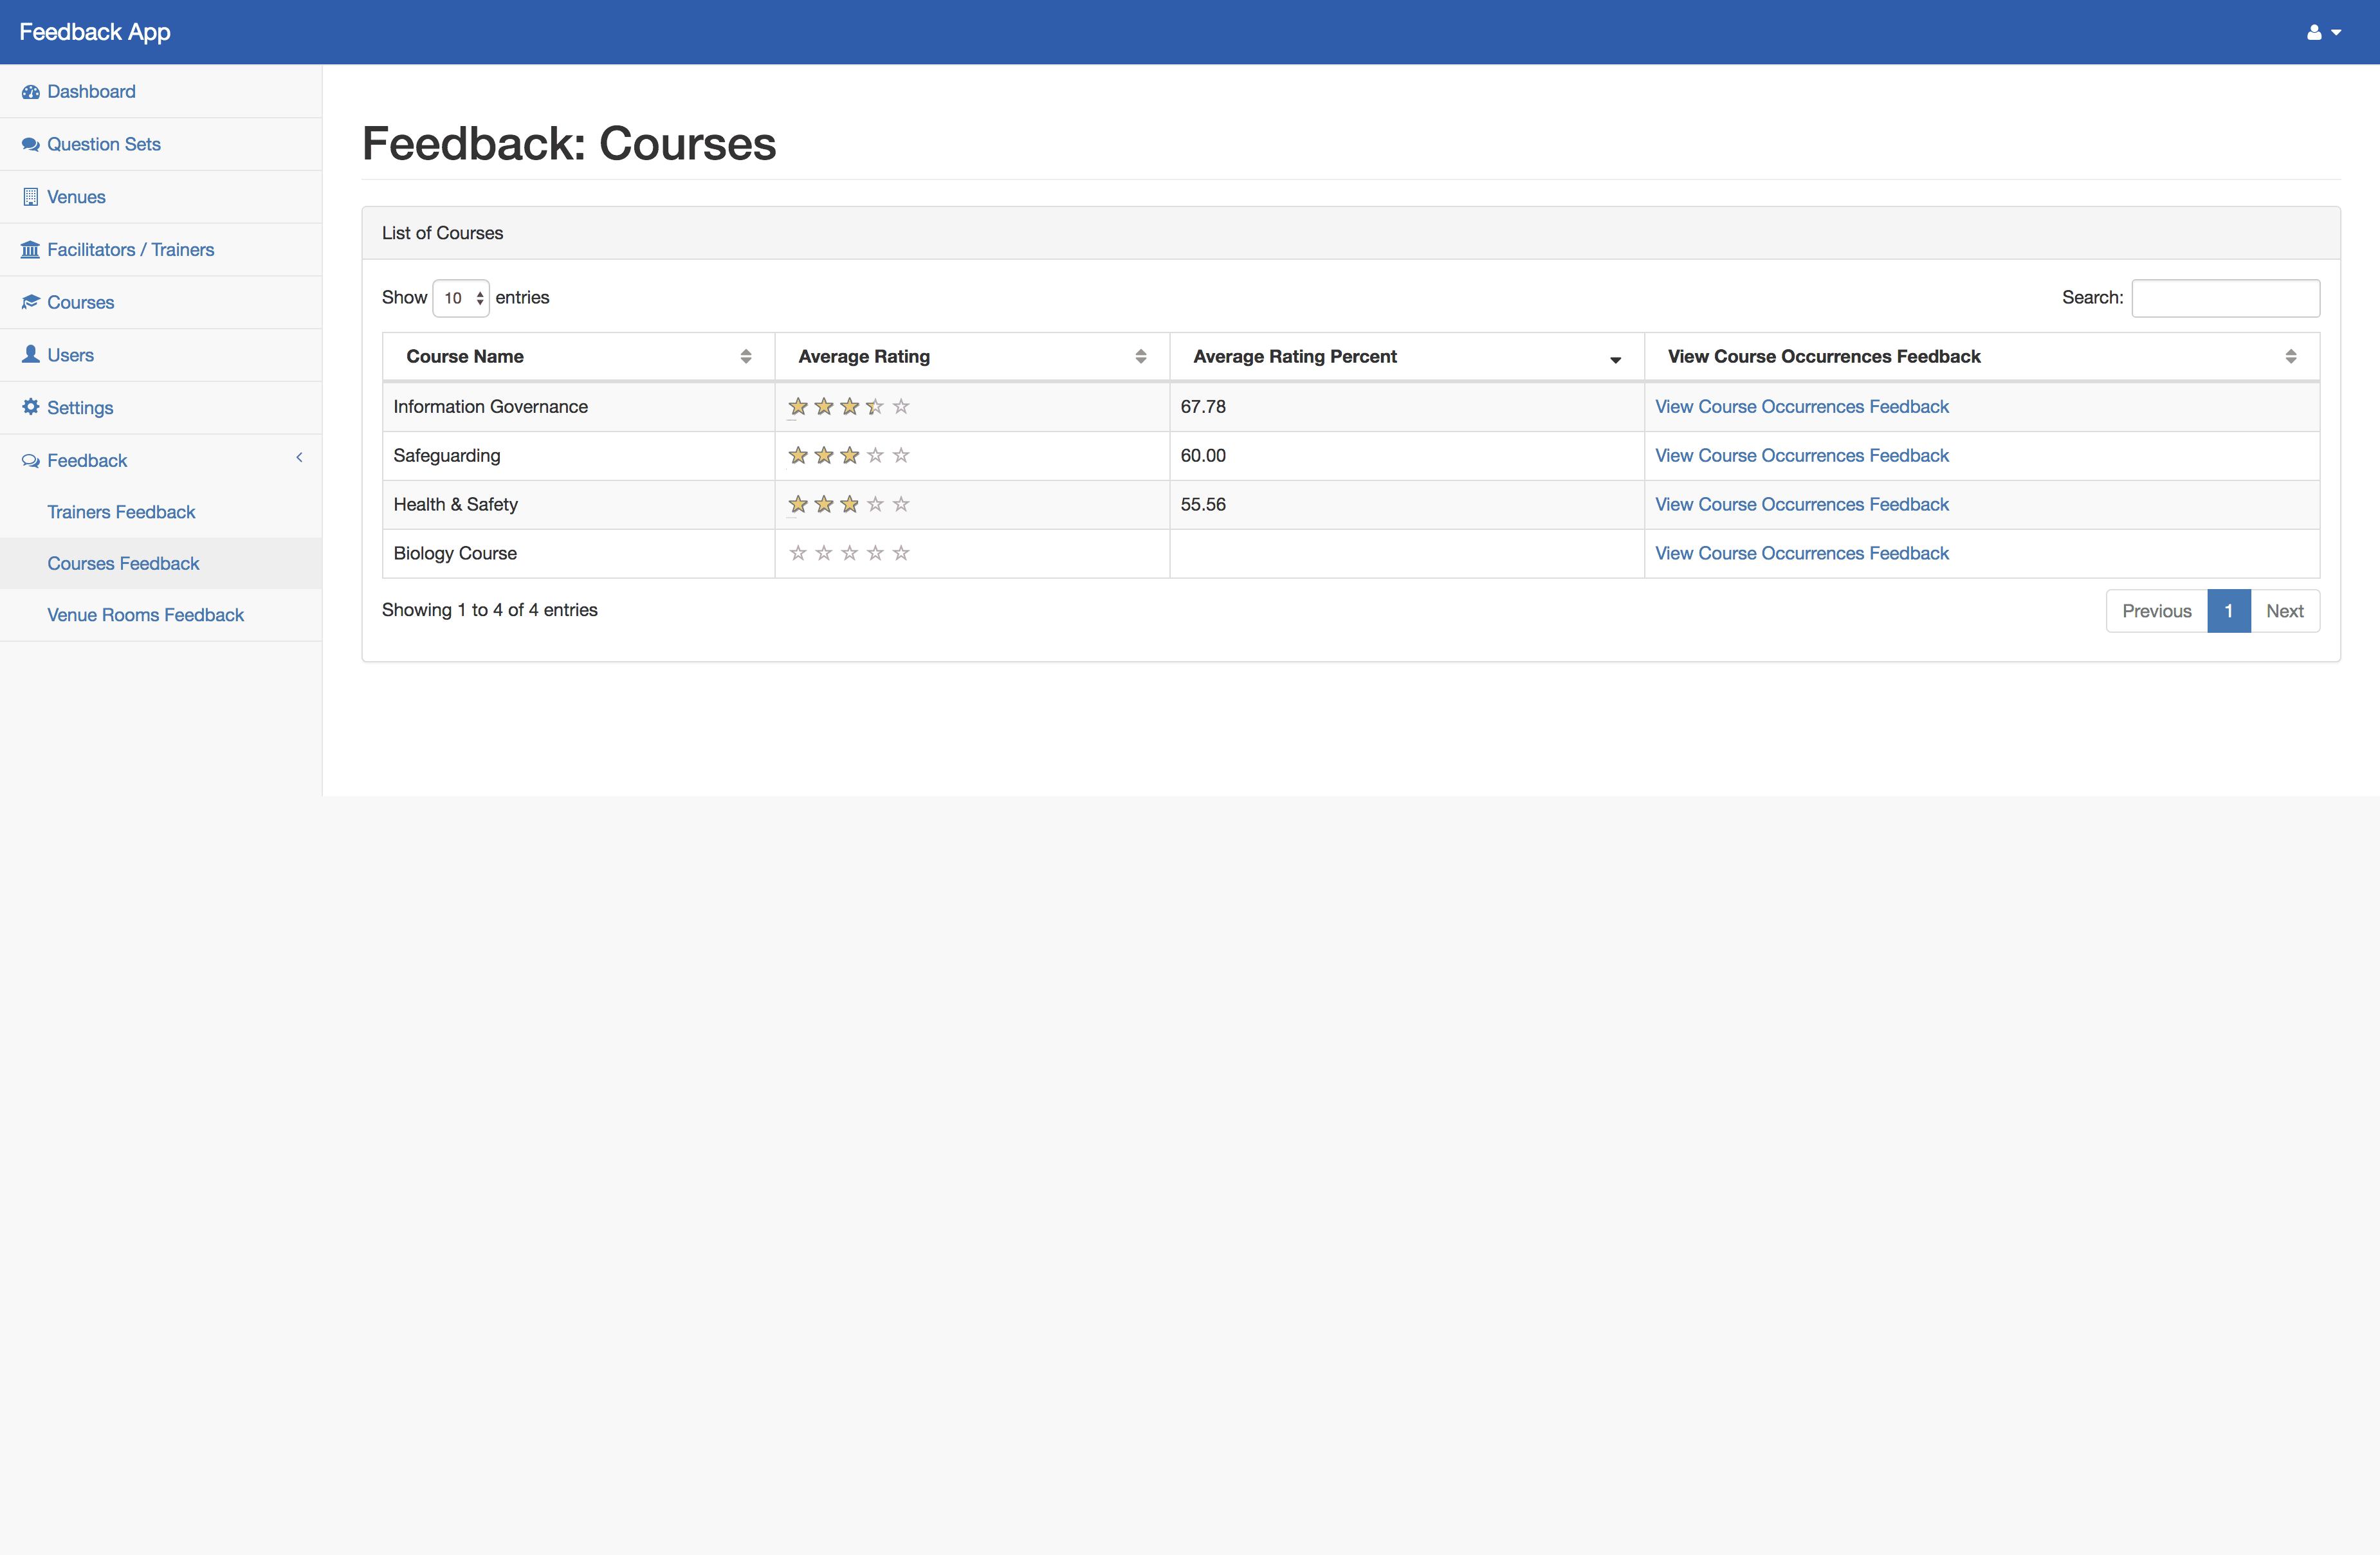This screenshot has height=1555, width=2380.
Task: Click the Facilitators / Trainers institution icon
Action: click(x=31, y=250)
